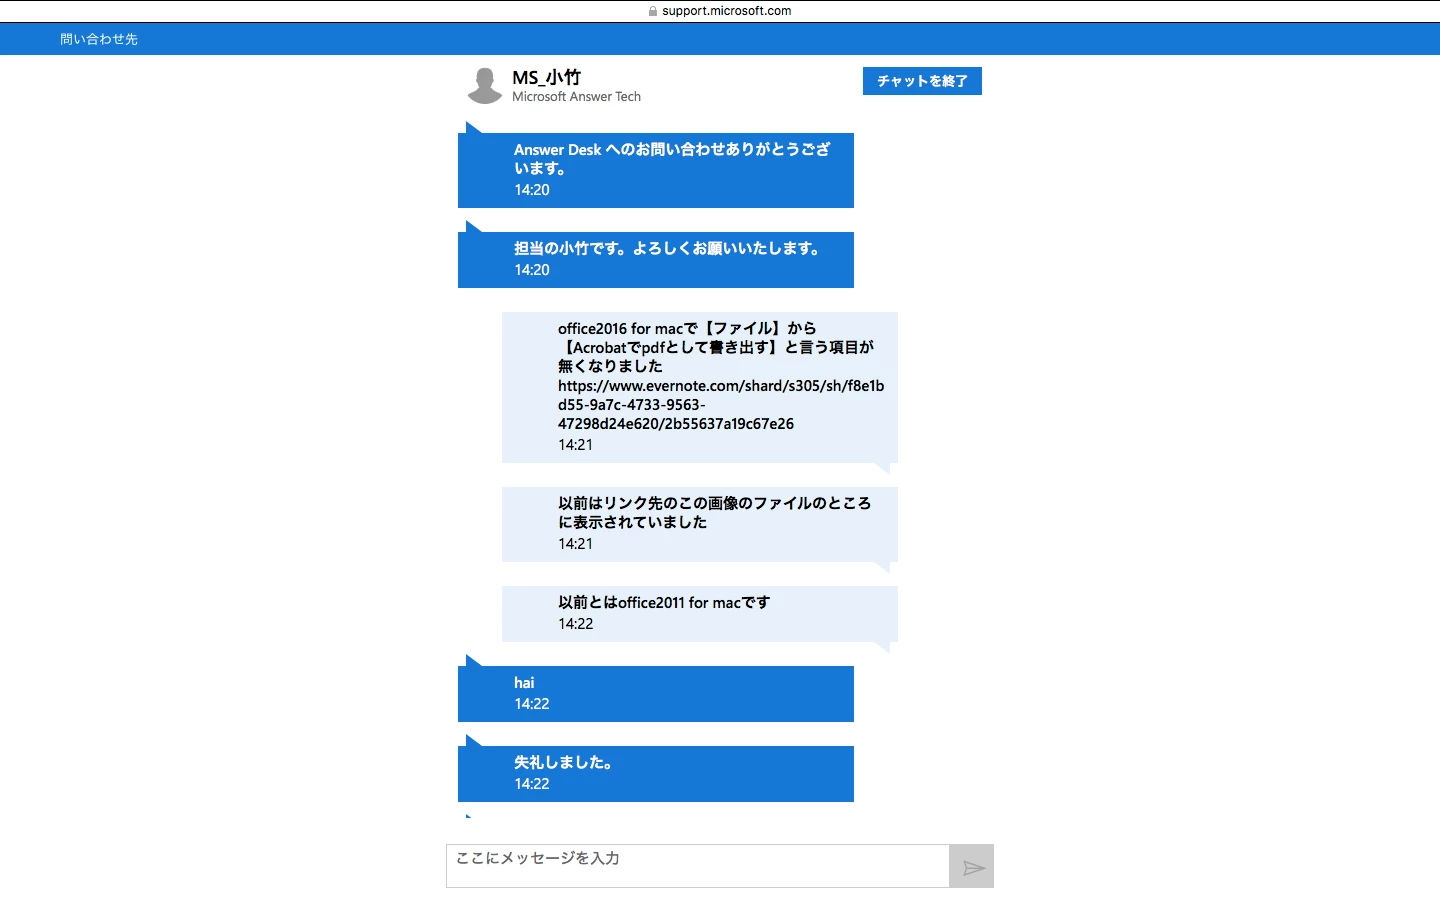Click the lock icon beside support.microsoft.com
This screenshot has width=1440, height=900.
tap(653, 11)
